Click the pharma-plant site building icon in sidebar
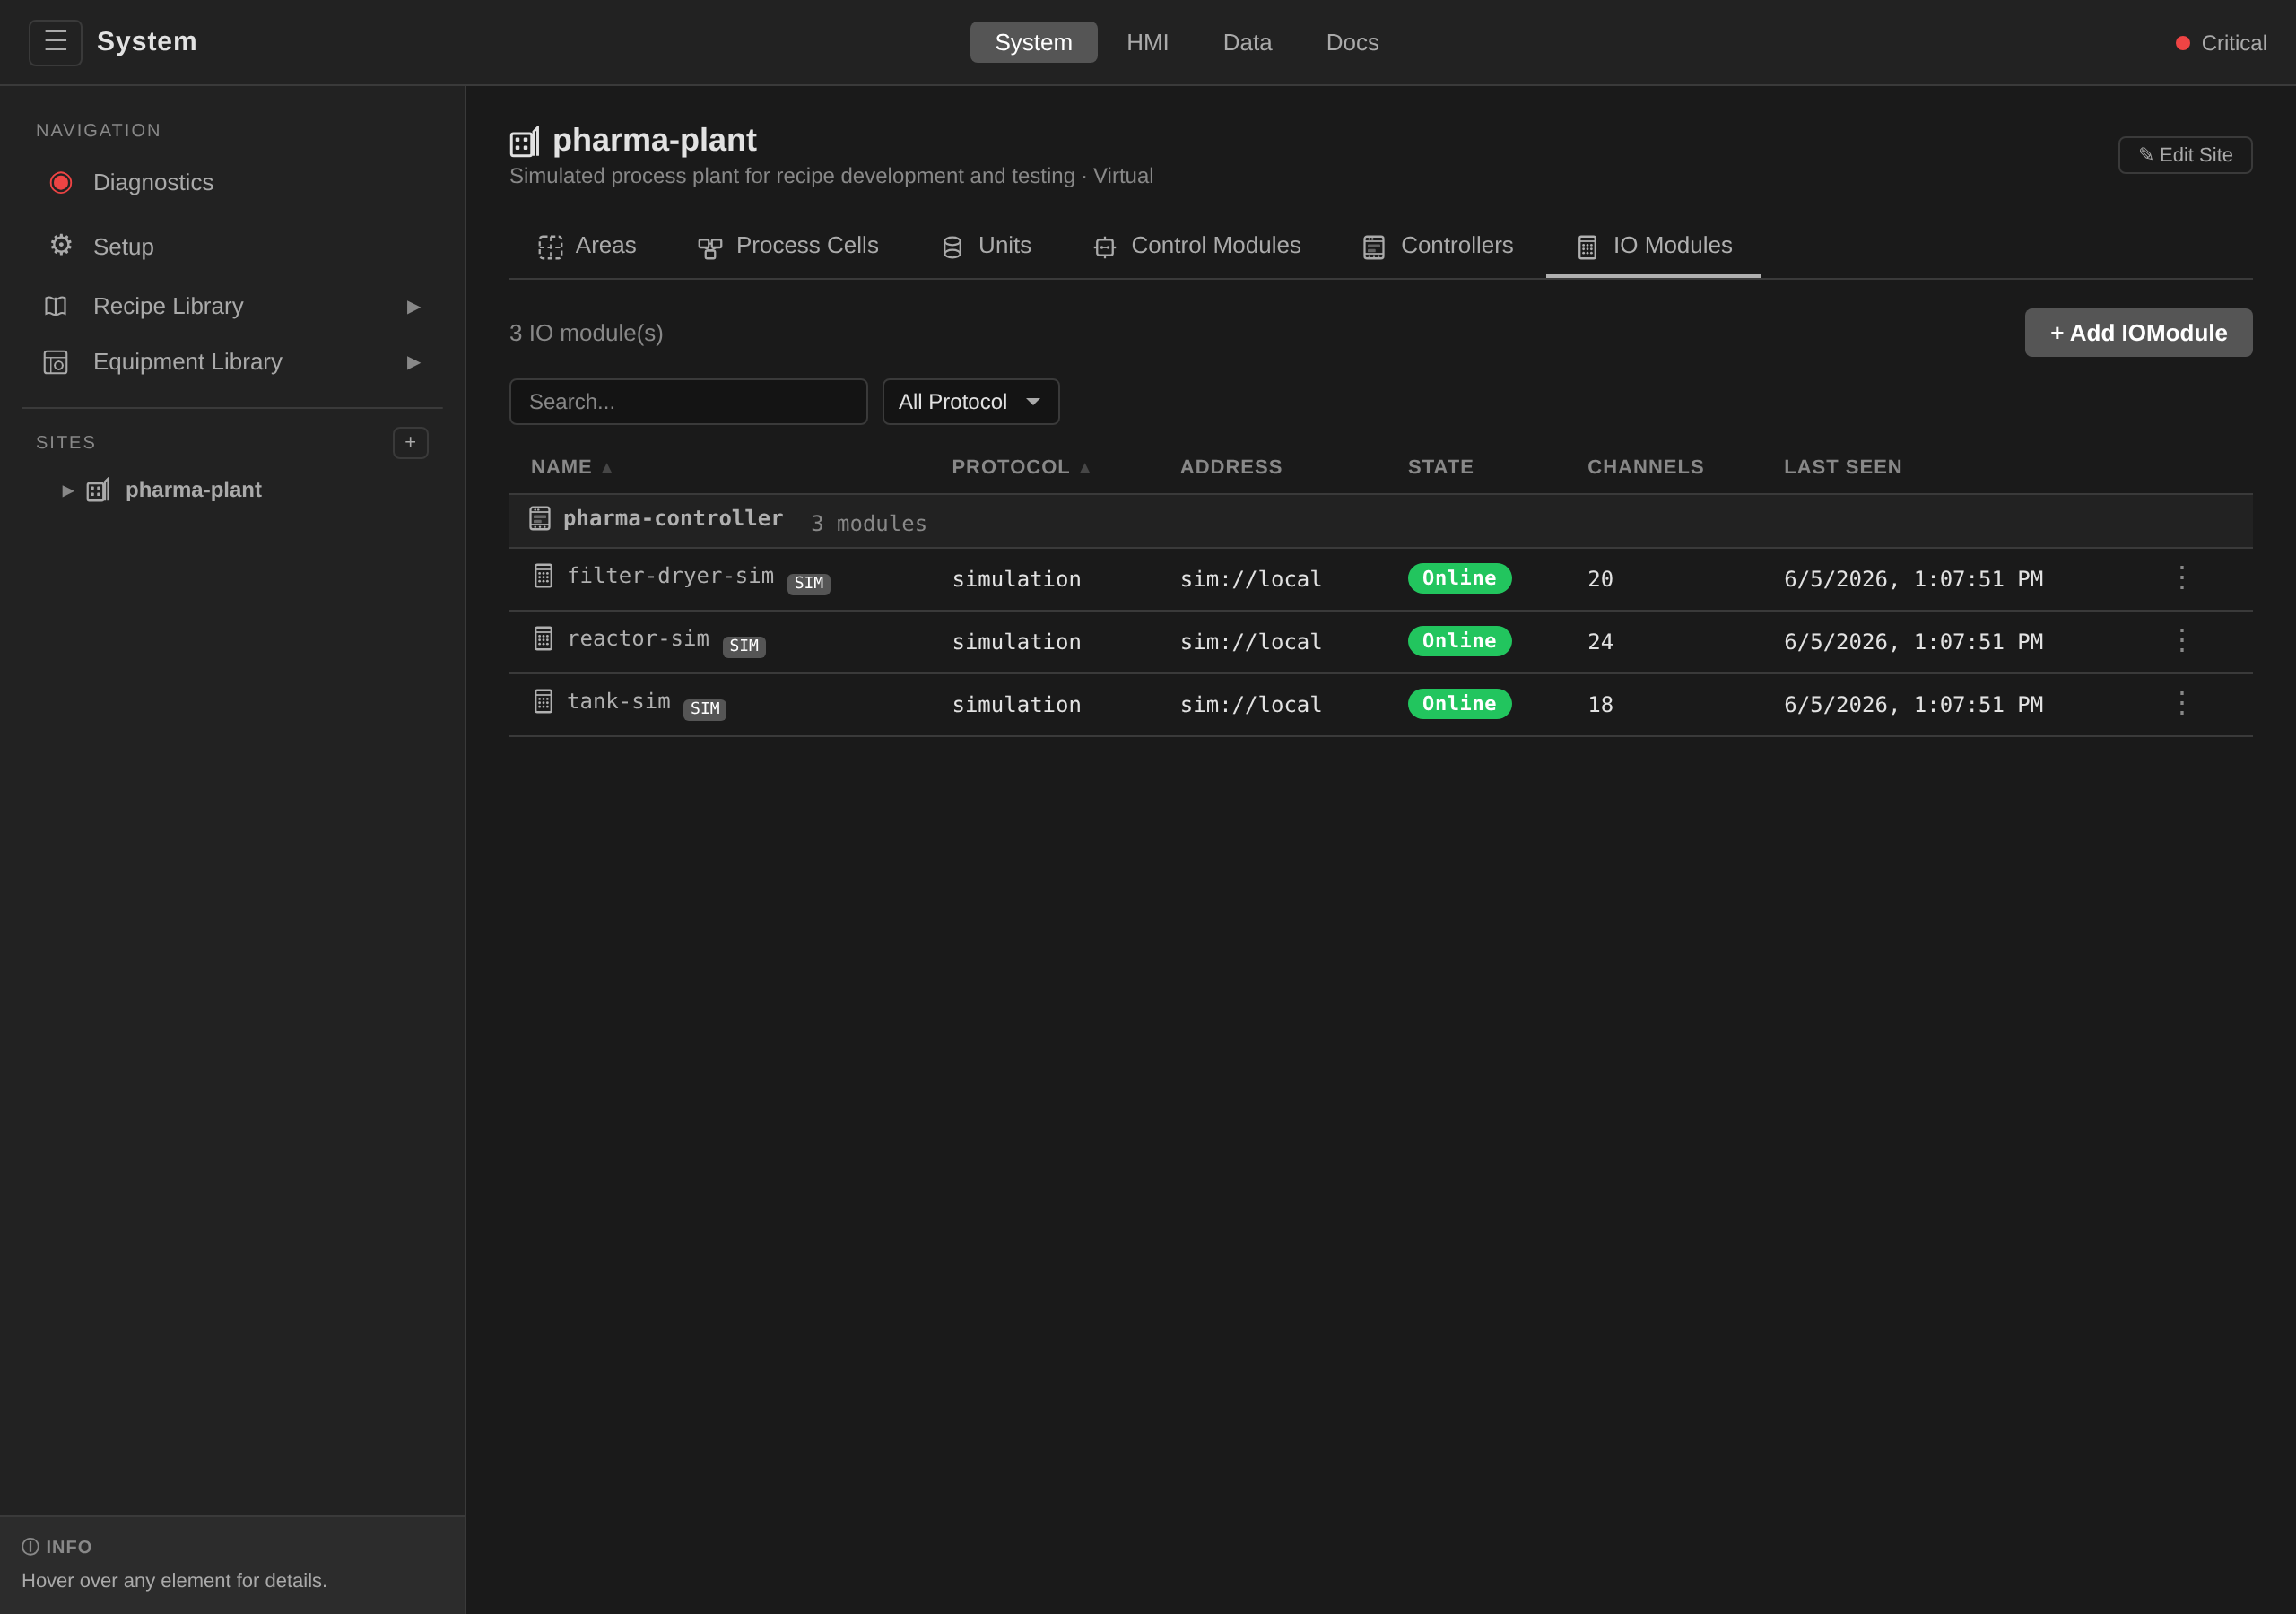Viewport: 2296px width, 1614px height. [98, 490]
